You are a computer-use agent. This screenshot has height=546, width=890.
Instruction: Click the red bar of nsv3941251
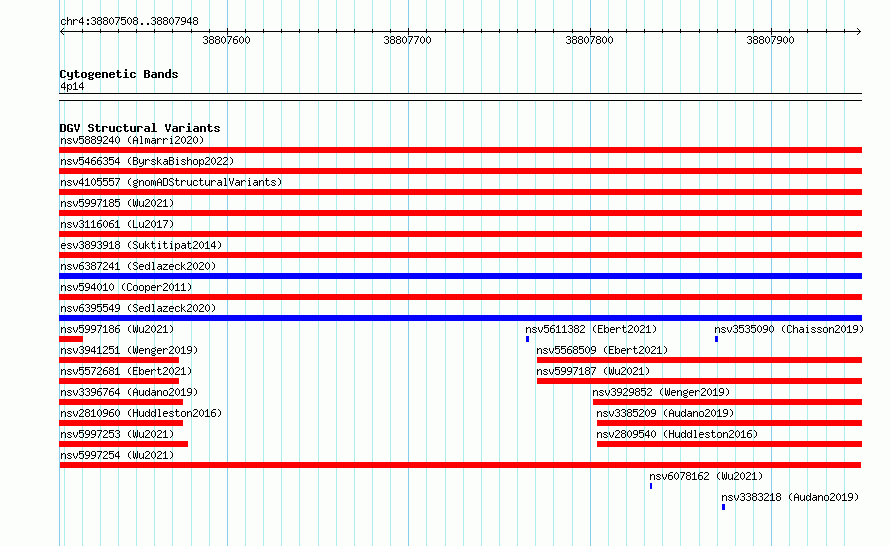119,360
